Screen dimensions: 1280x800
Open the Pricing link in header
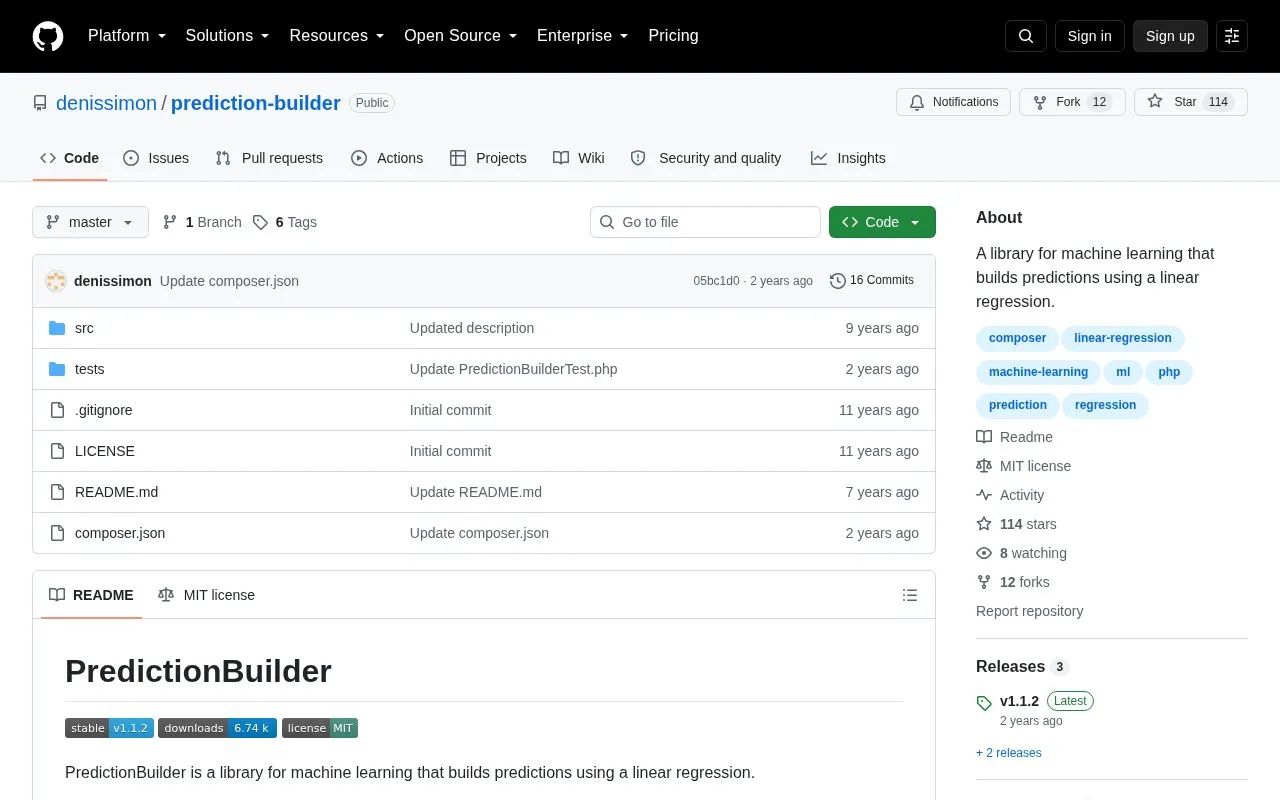[673, 36]
